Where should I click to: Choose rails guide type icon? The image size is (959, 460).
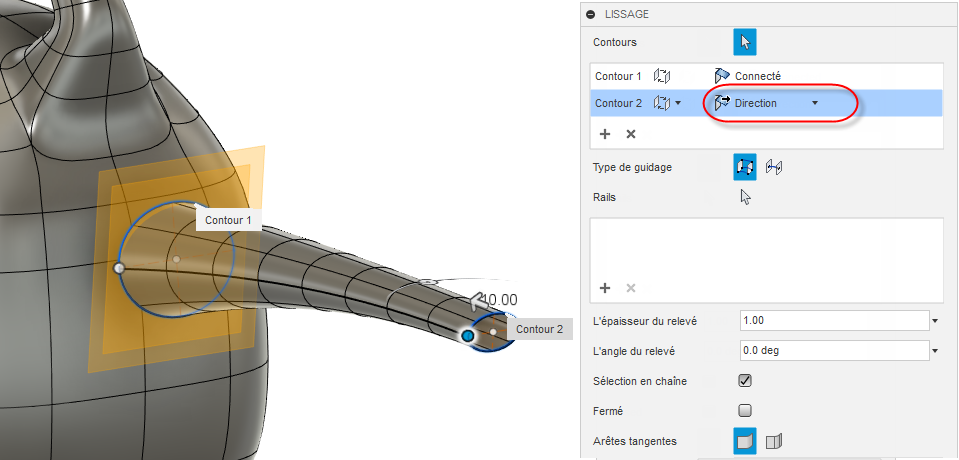point(745,167)
